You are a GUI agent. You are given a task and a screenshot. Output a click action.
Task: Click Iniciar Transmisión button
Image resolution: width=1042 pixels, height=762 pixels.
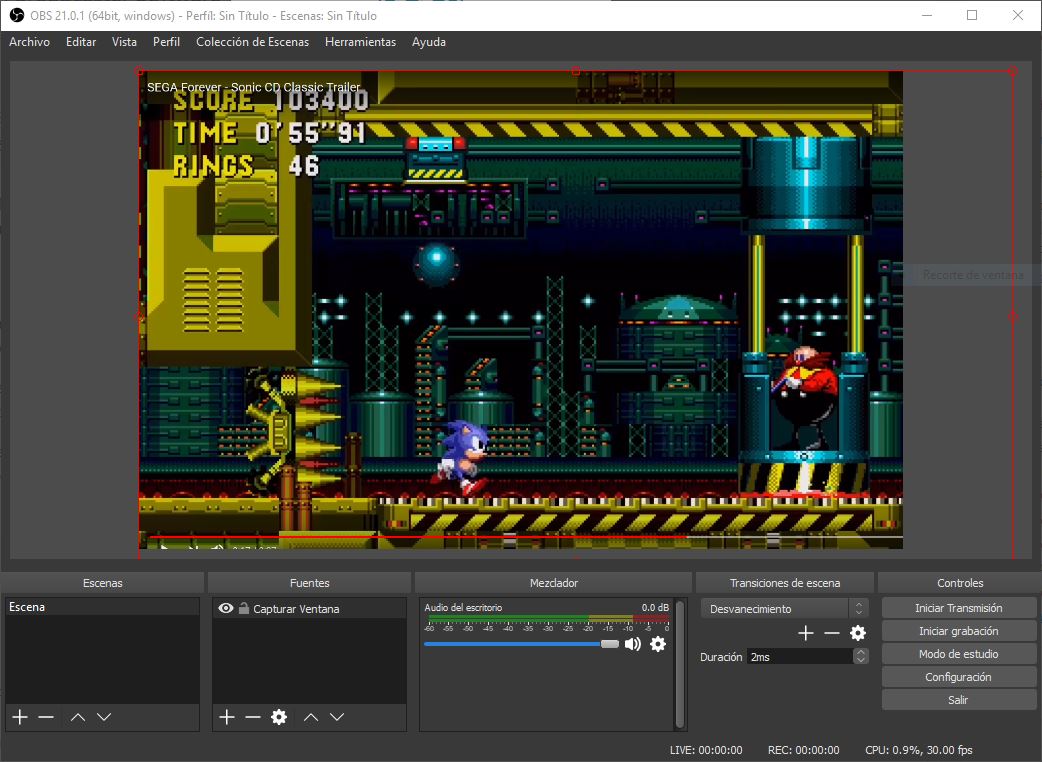point(958,608)
